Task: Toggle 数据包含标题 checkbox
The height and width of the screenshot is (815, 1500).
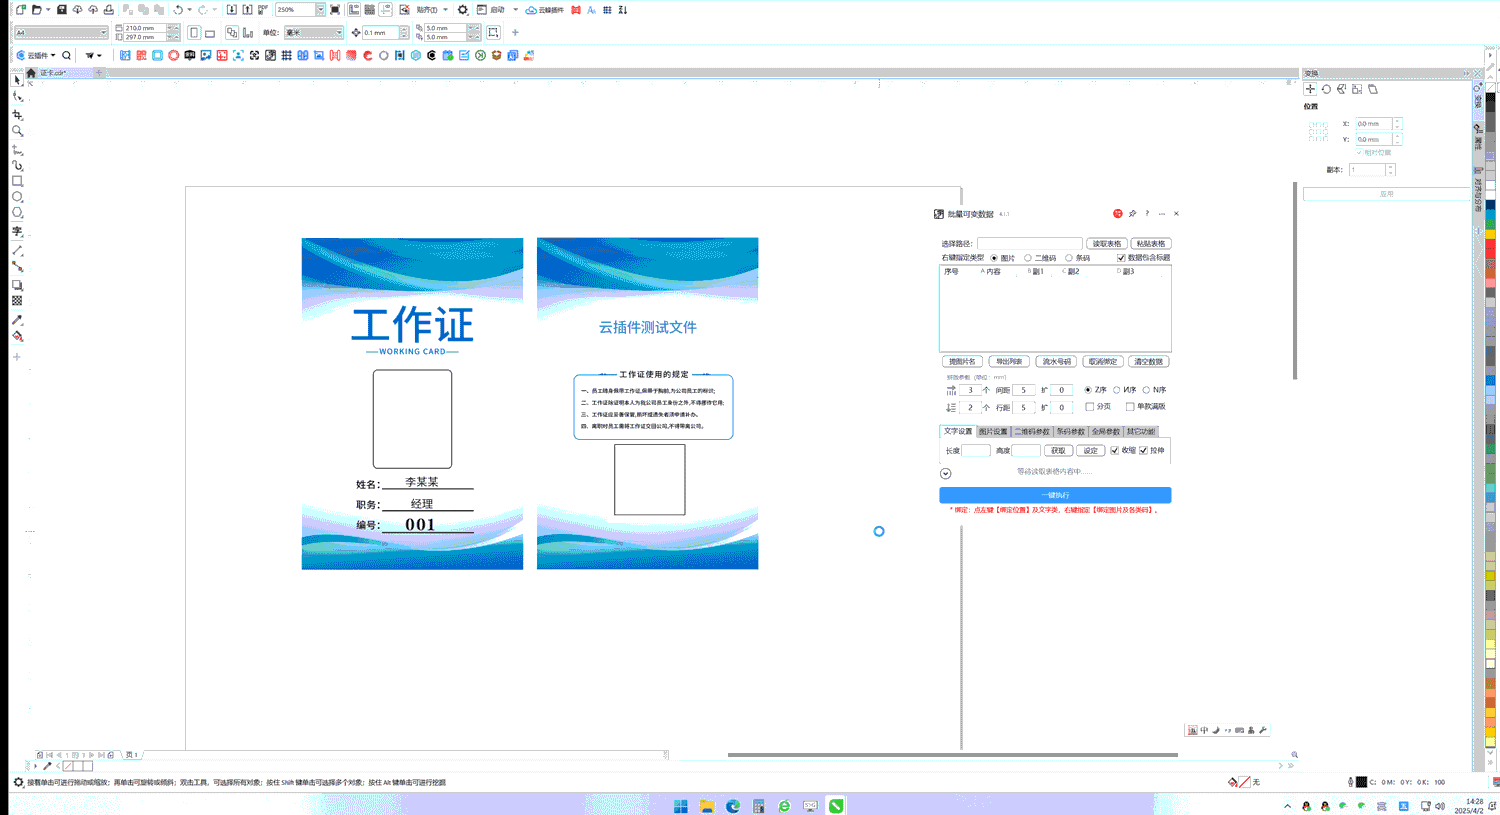Action: [x=1121, y=258]
